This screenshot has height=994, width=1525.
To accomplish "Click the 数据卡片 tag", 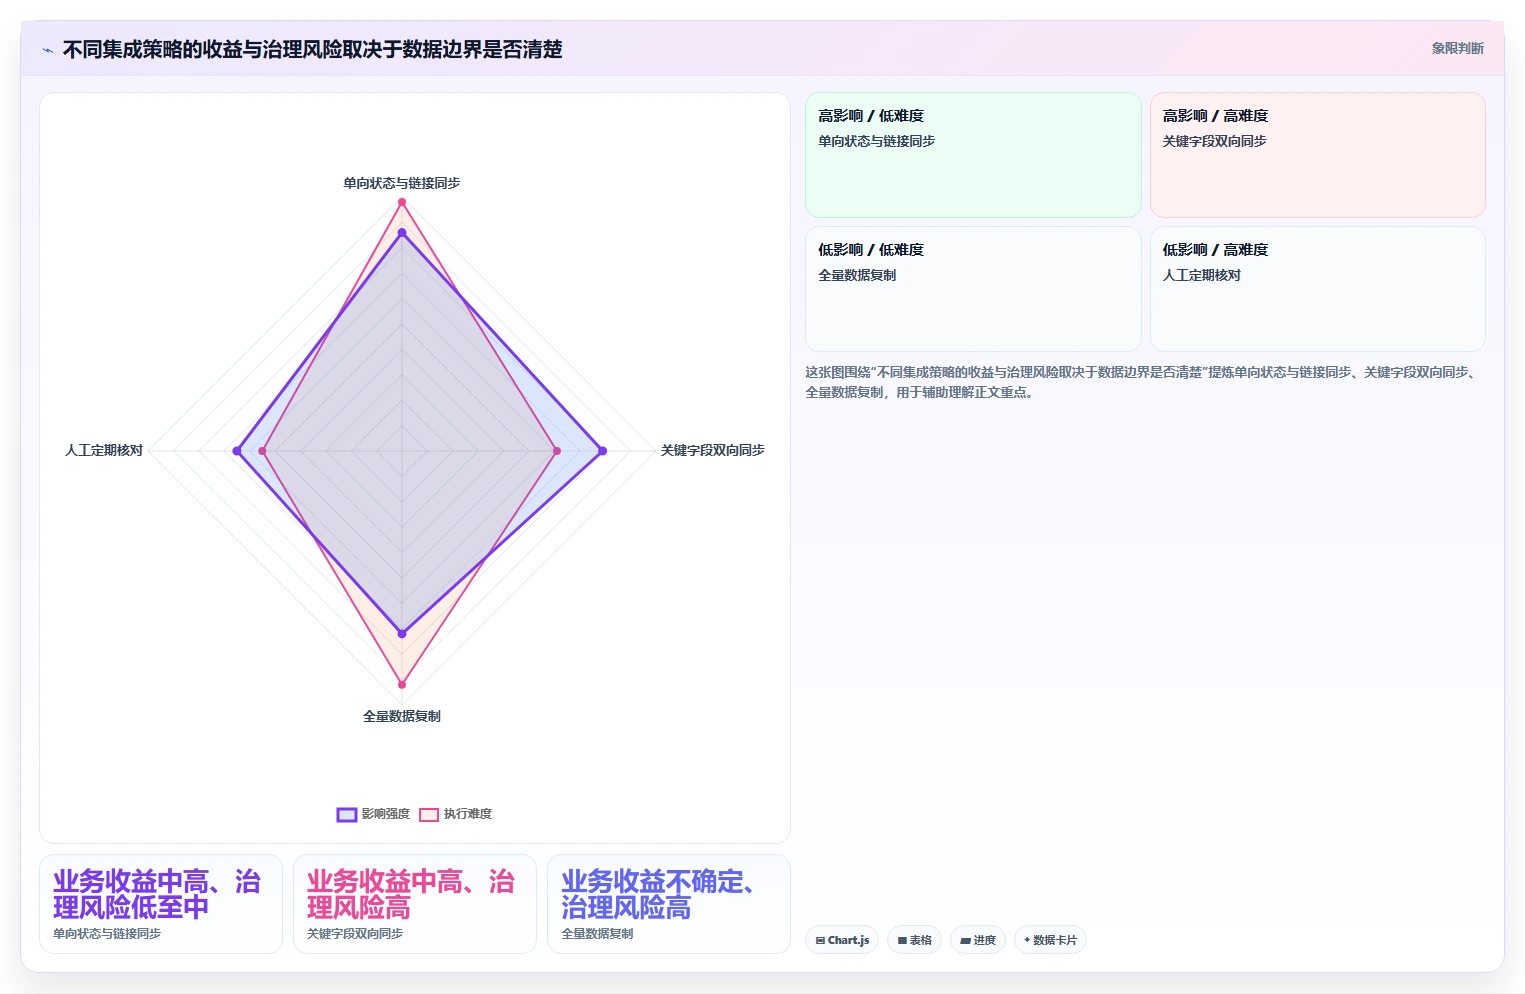I will [1050, 940].
